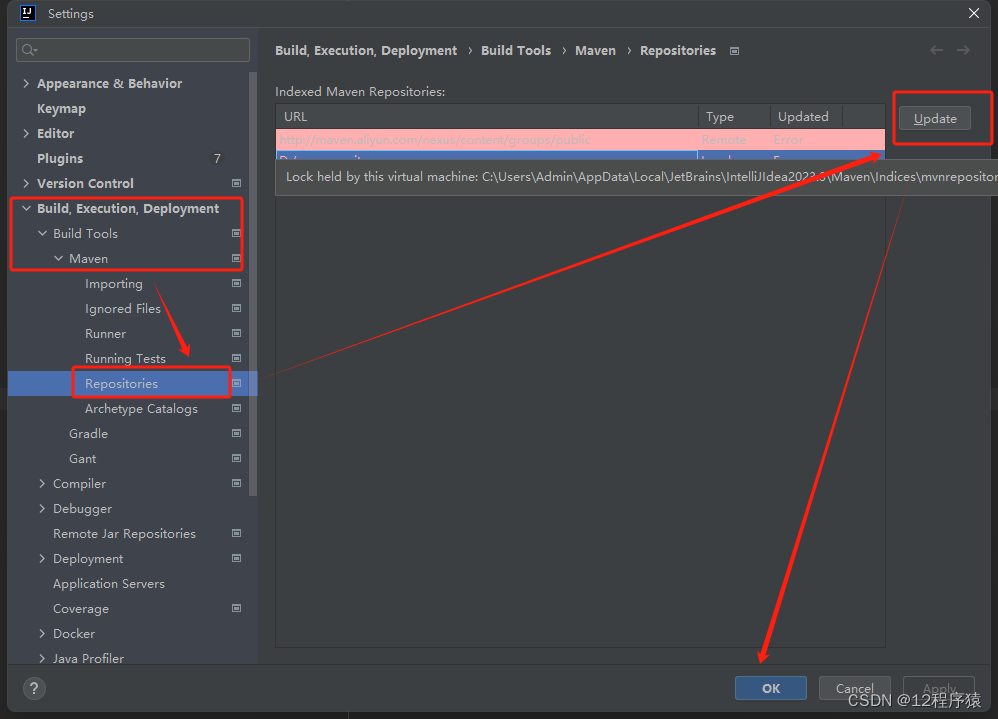Screen dimensions: 998x719
Task: Click Build, Execution, Deployment breadcrumb
Action: [x=366, y=50]
